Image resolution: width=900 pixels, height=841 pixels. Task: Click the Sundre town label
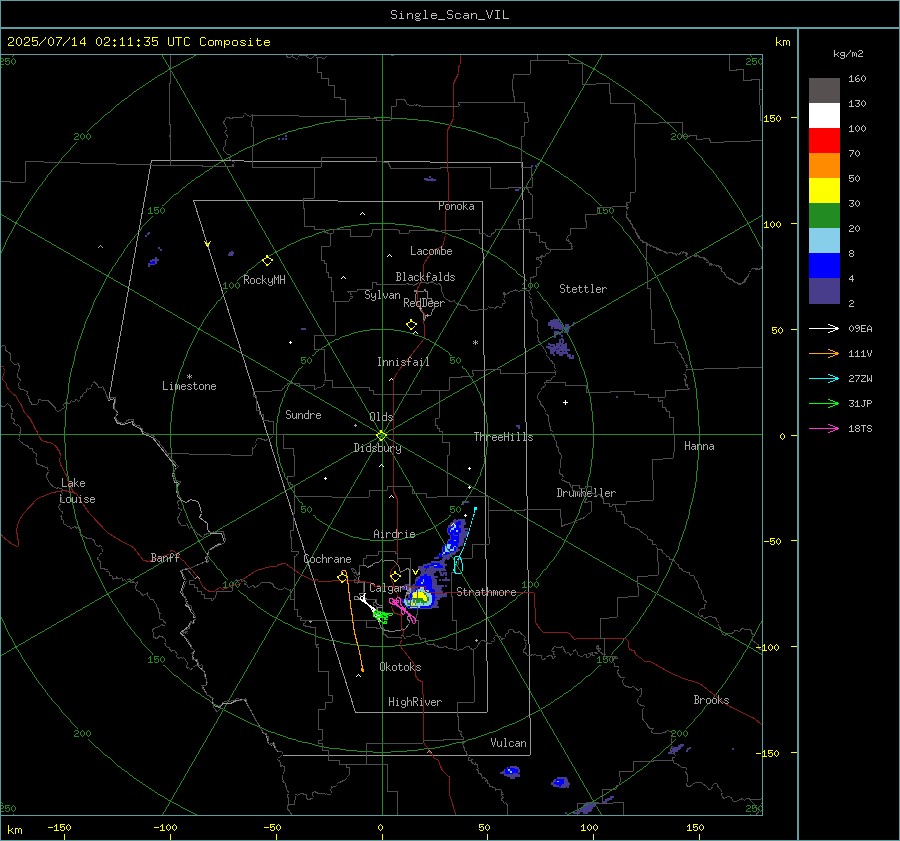(x=303, y=414)
